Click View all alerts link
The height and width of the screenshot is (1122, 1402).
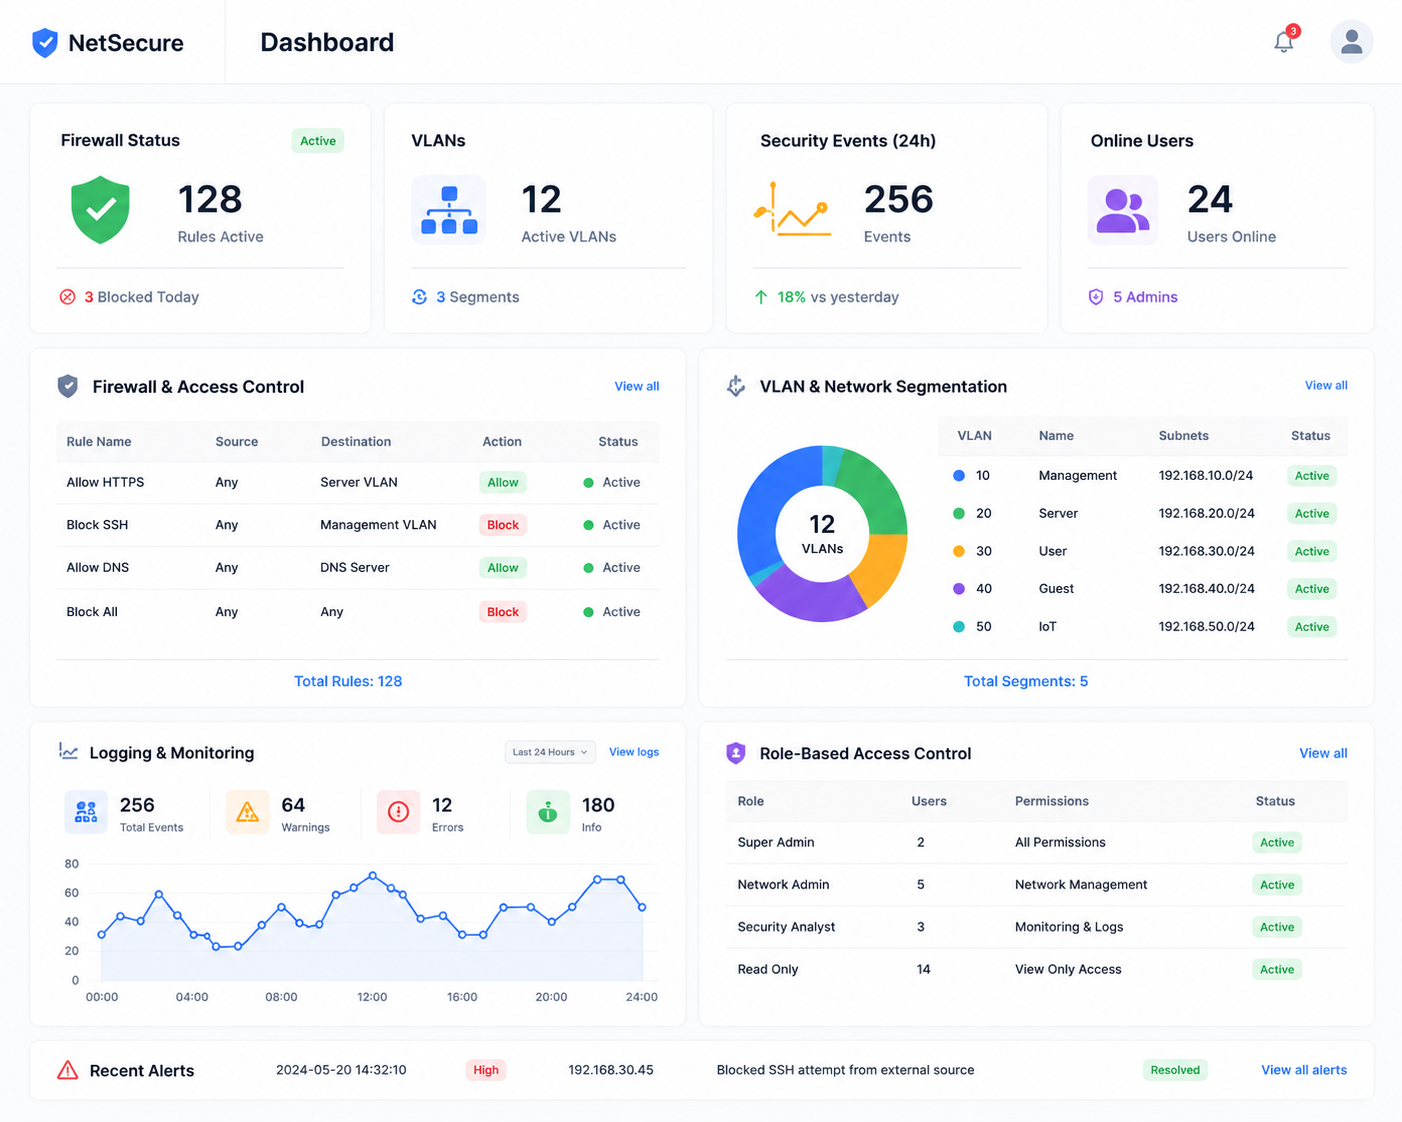pyautogui.click(x=1304, y=1070)
